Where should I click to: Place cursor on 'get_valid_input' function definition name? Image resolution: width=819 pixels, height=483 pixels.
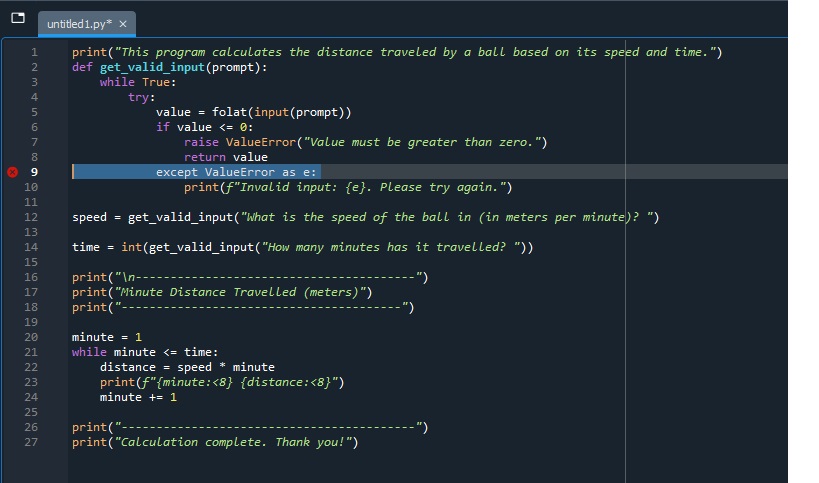tap(152, 67)
